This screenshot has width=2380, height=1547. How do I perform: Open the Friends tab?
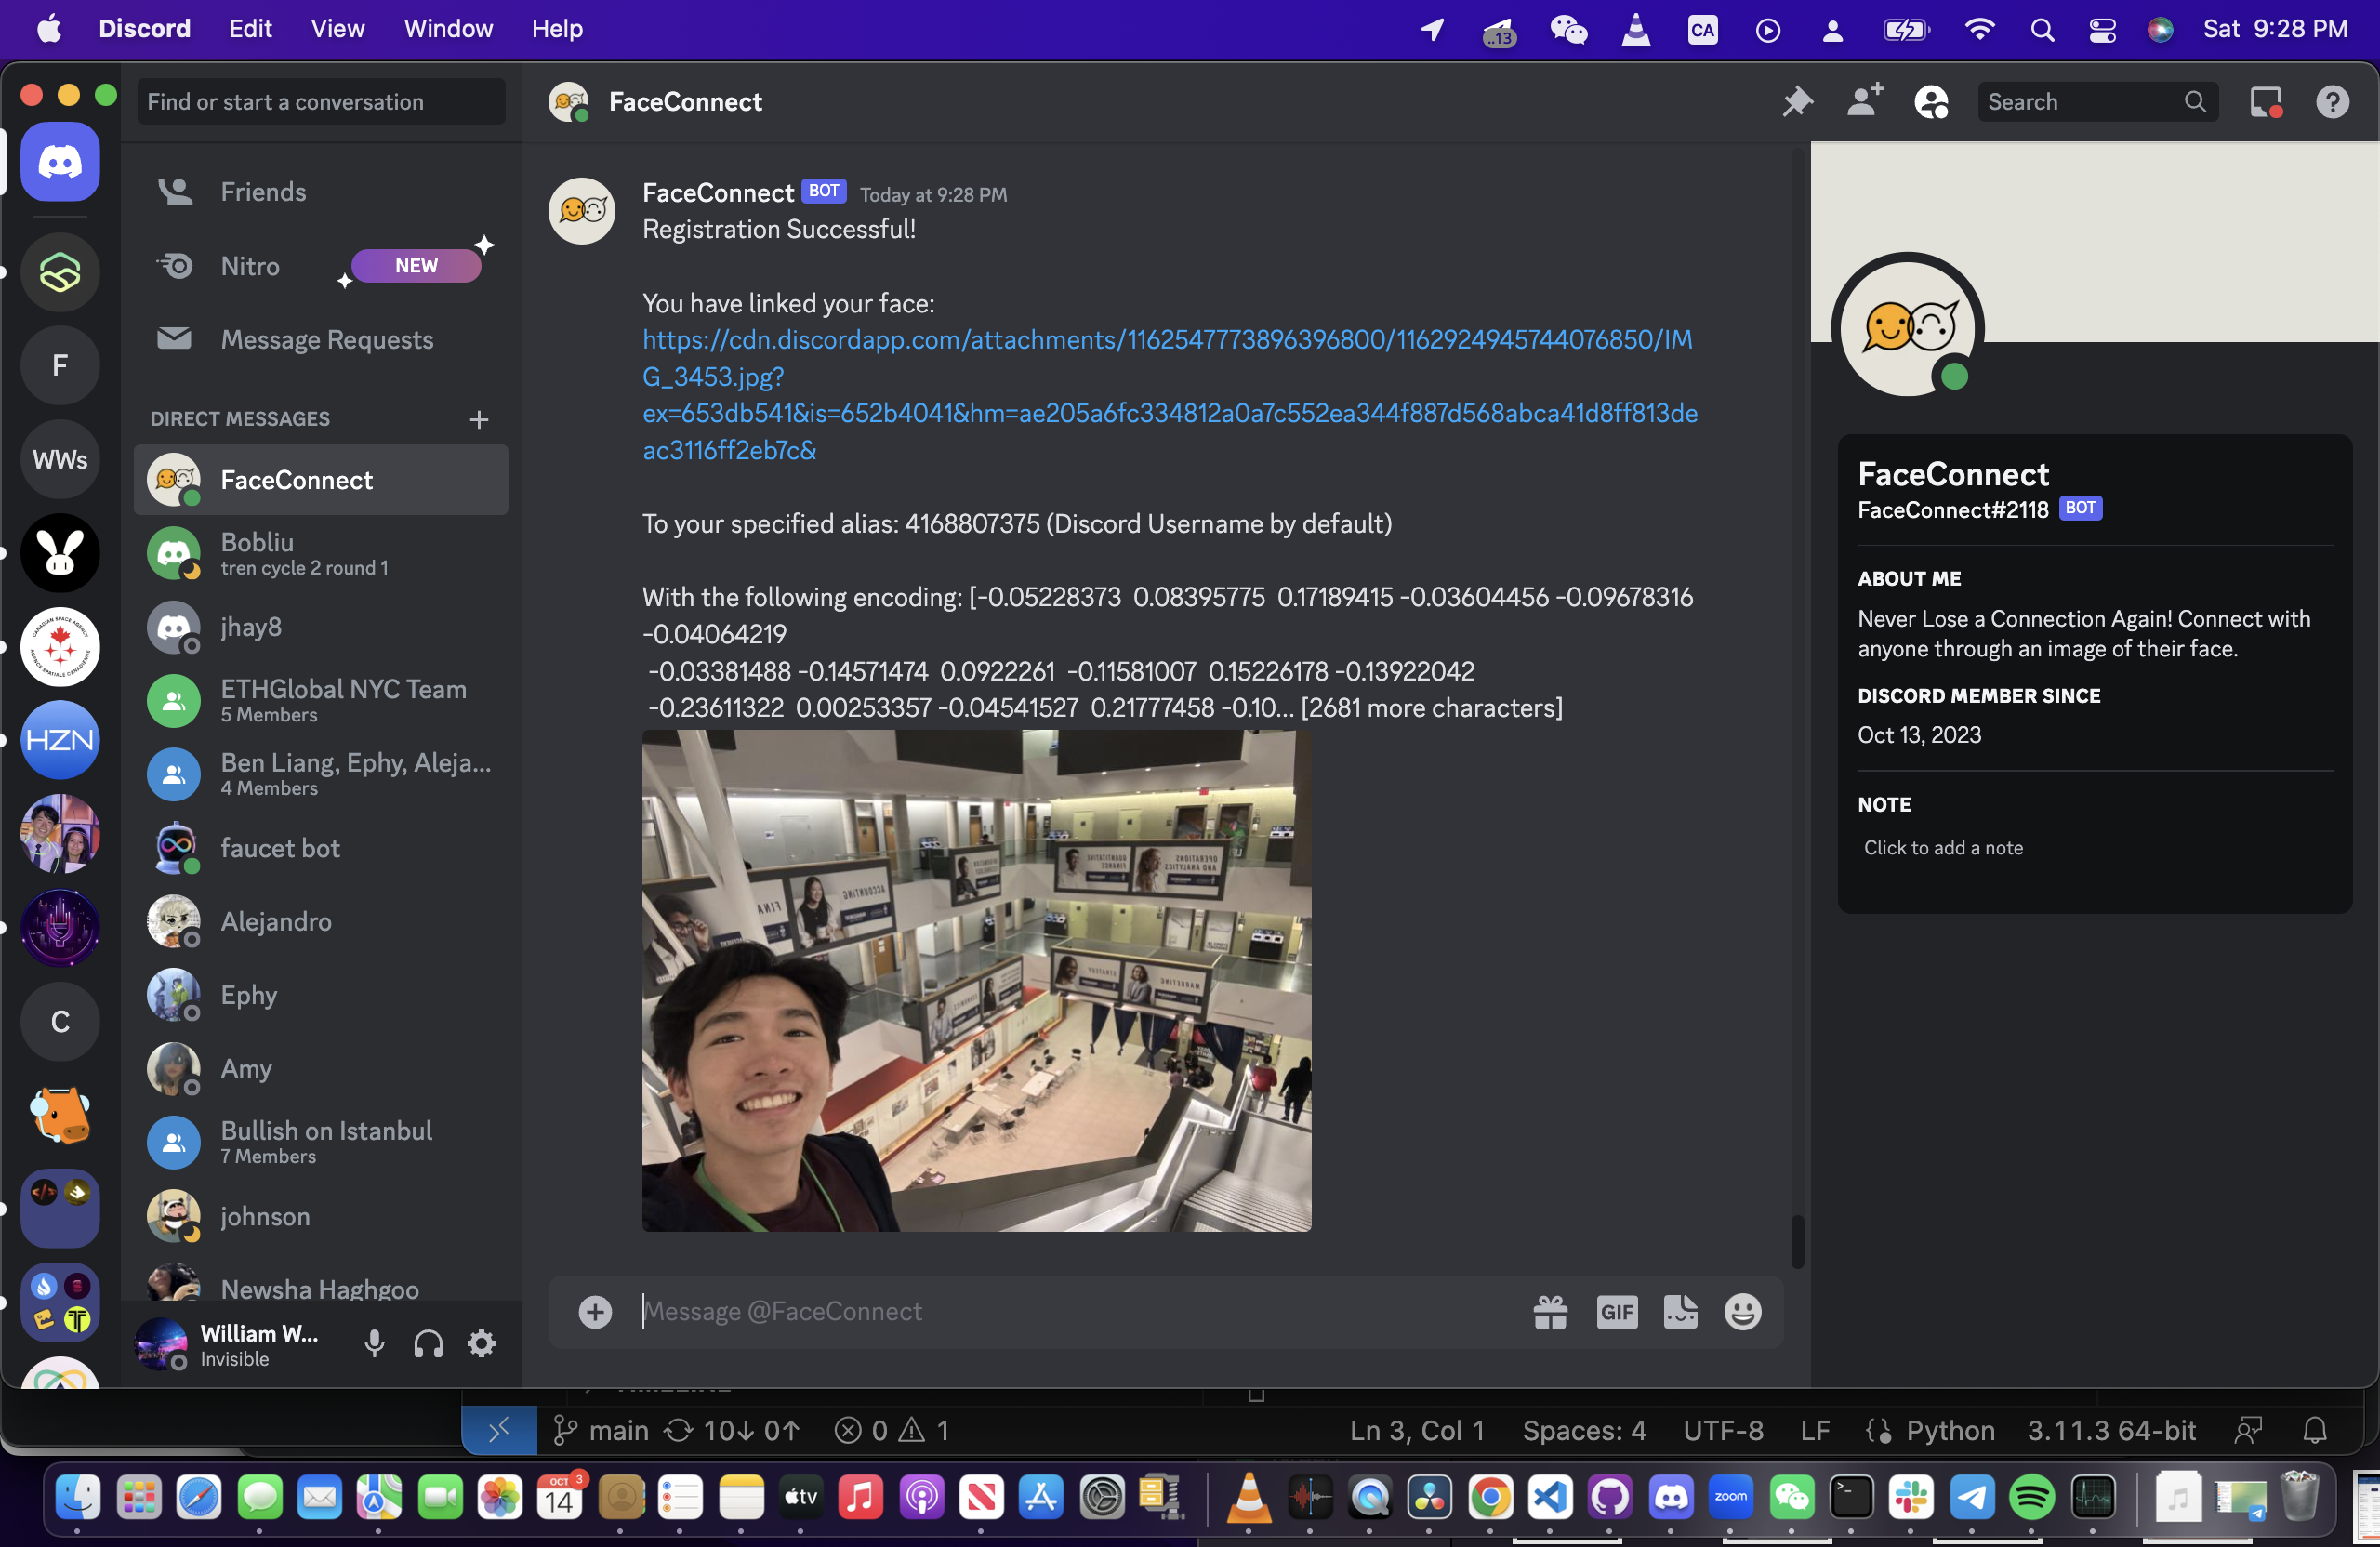point(263,192)
